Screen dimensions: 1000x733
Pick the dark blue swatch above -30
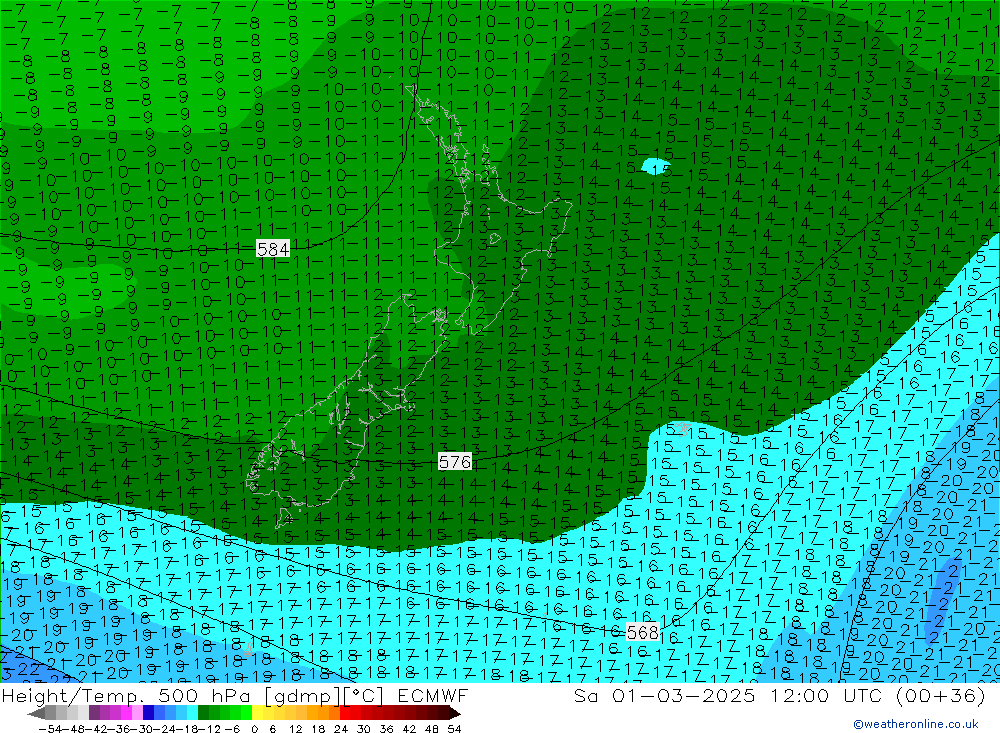(x=148, y=713)
